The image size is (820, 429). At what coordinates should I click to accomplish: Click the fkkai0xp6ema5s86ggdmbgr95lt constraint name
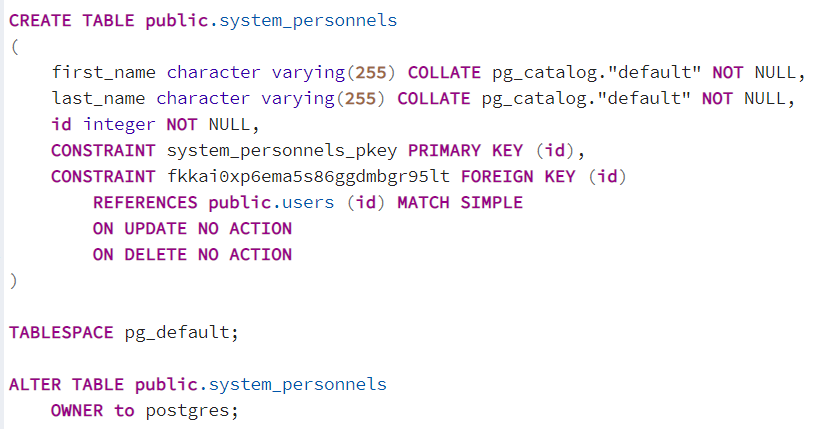point(308,177)
